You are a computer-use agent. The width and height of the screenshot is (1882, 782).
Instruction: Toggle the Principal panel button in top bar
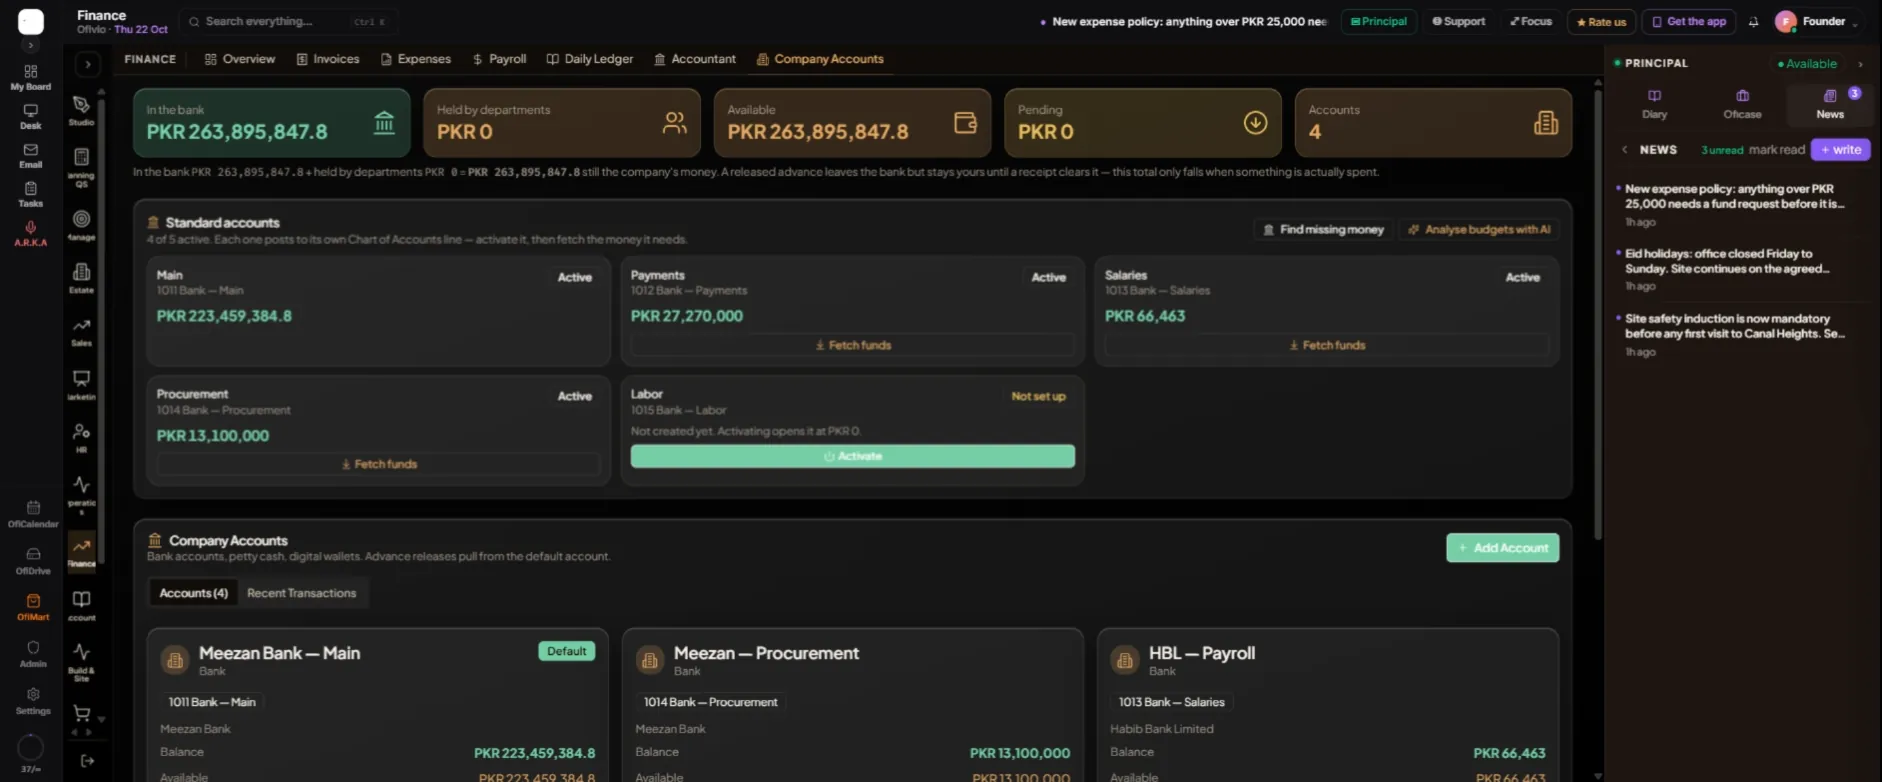1379,22
